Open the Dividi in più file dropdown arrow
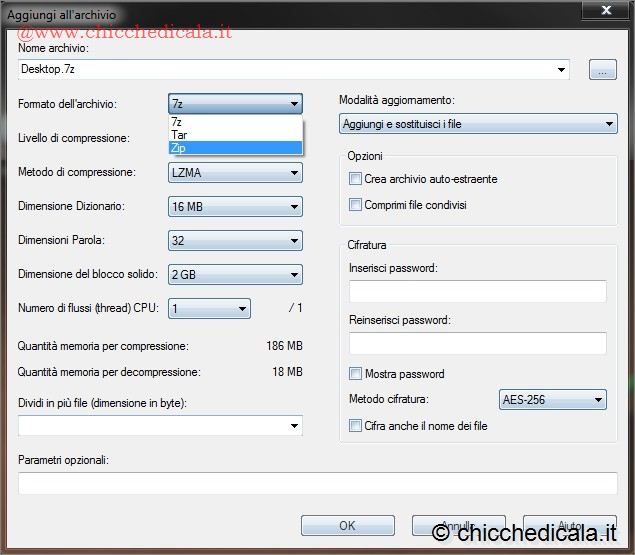 (x=294, y=427)
